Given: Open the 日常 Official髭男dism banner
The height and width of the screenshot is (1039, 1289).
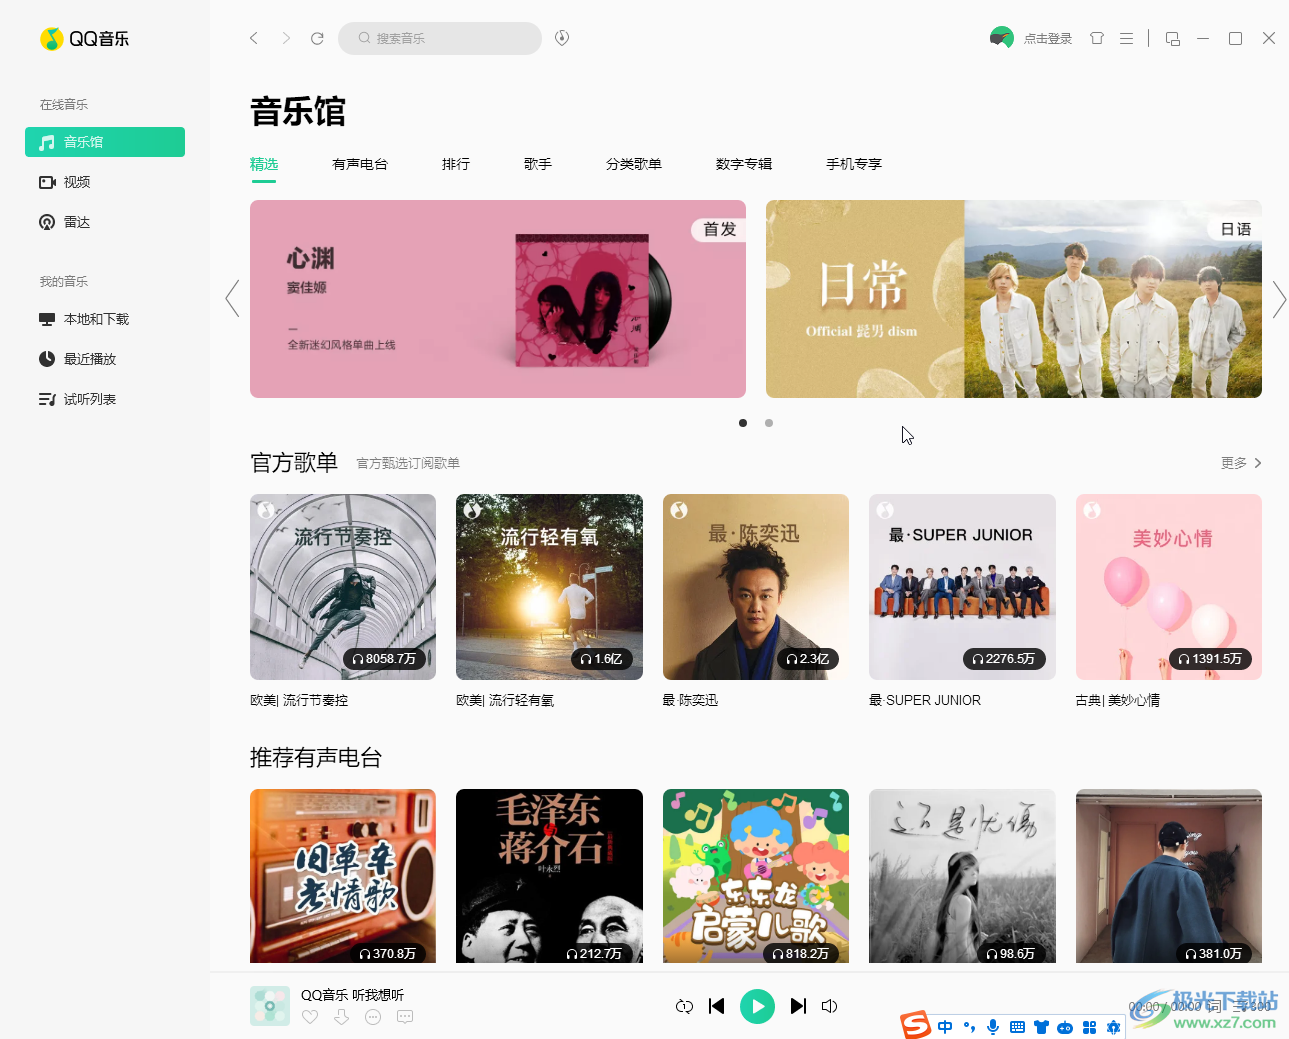Looking at the screenshot, I should [x=1014, y=299].
